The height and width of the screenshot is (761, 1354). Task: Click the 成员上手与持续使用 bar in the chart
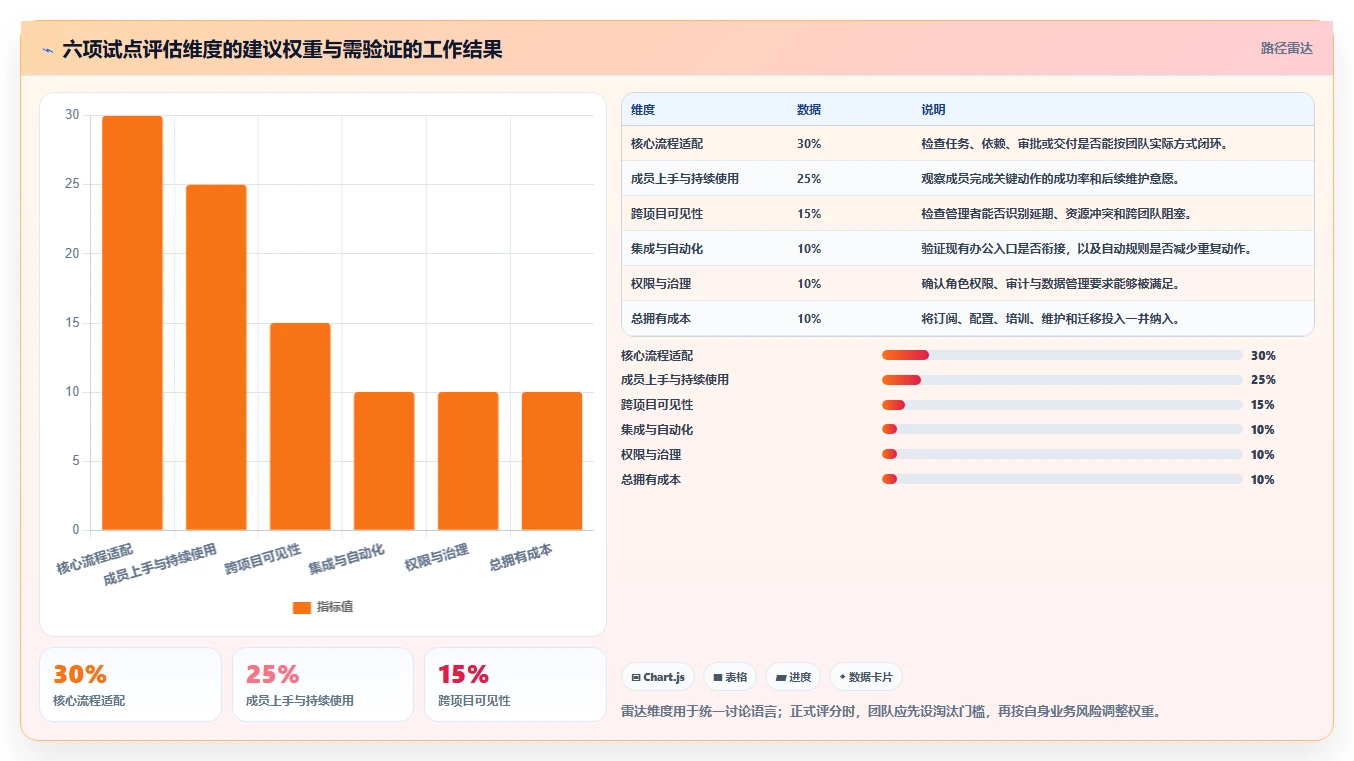[216, 357]
